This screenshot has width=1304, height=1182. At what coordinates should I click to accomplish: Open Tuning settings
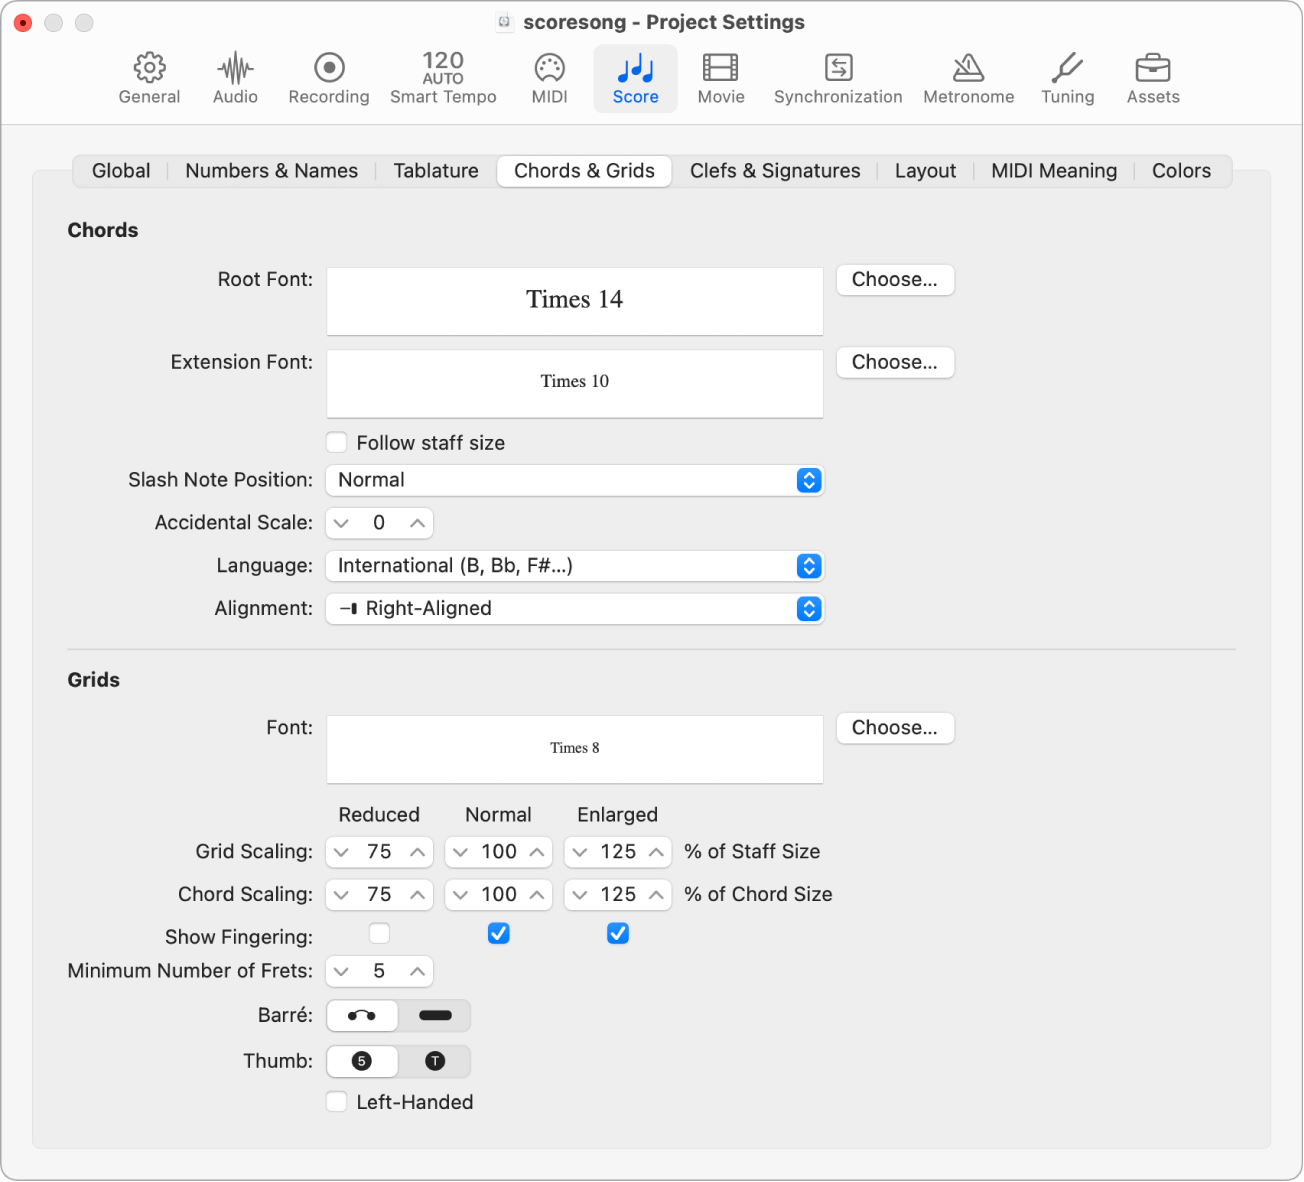1067,78
